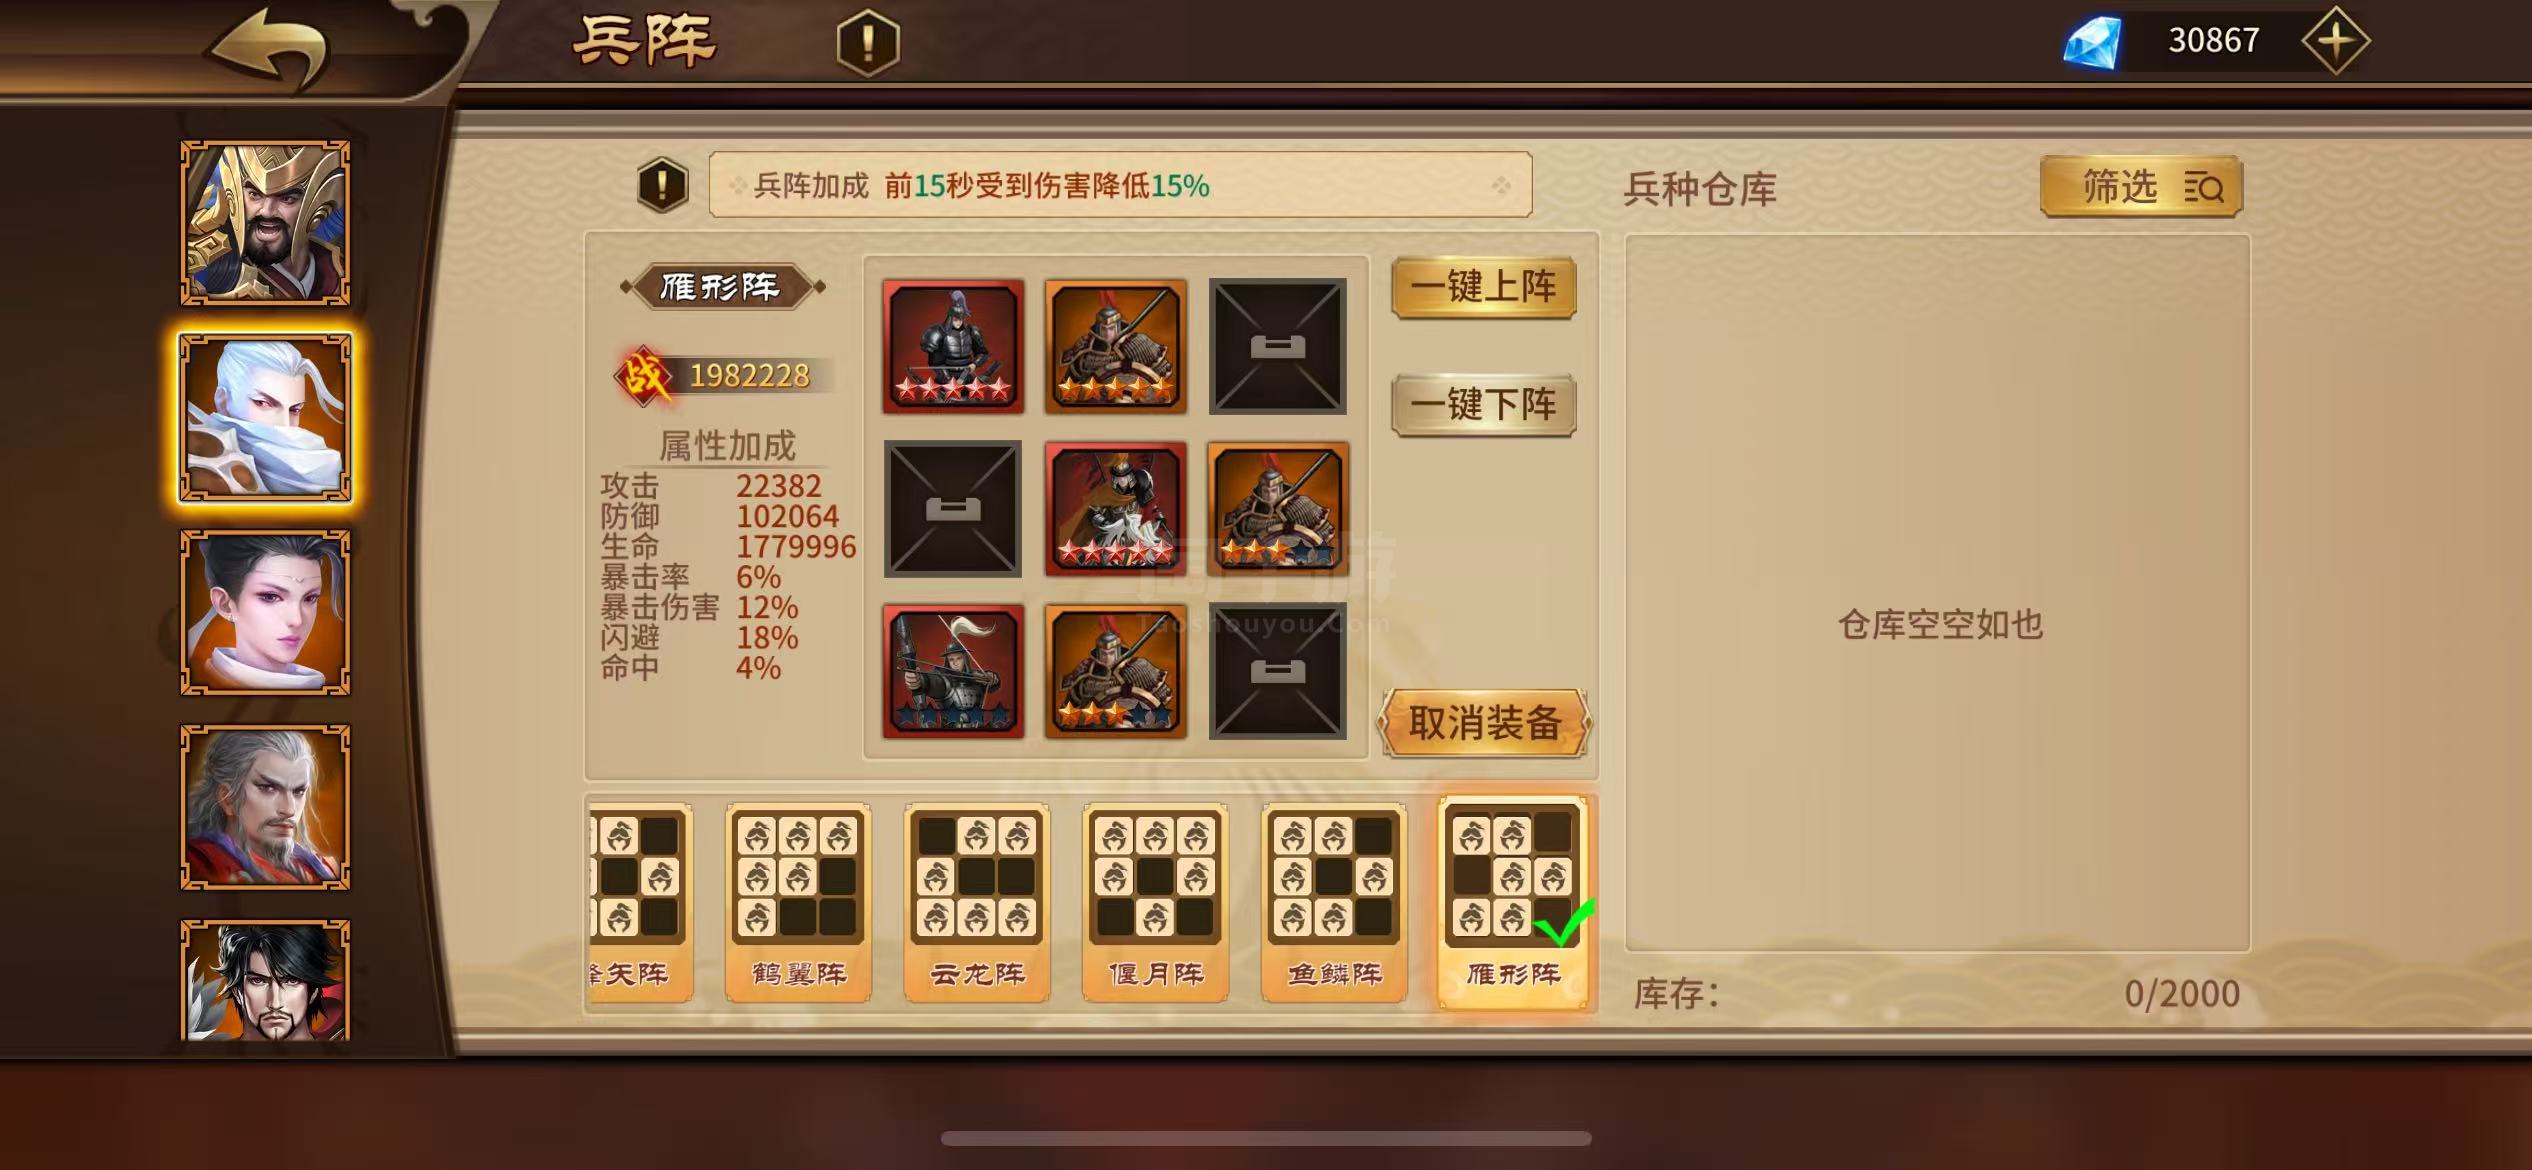The height and width of the screenshot is (1170, 2532).
Task: Choose the 鱼鳞阵 formation card
Action: (1334, 902)
